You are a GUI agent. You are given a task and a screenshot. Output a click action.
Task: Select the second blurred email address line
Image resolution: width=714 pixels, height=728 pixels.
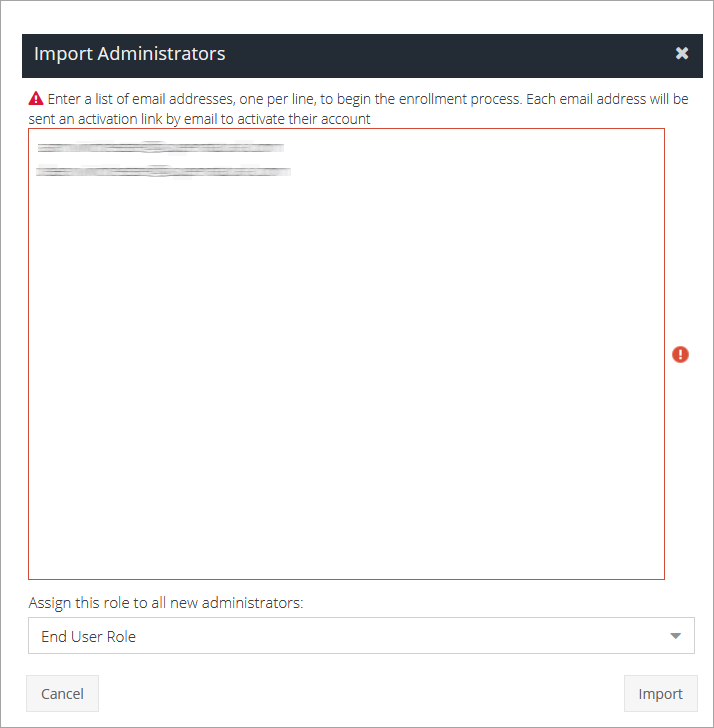(163, 172)
